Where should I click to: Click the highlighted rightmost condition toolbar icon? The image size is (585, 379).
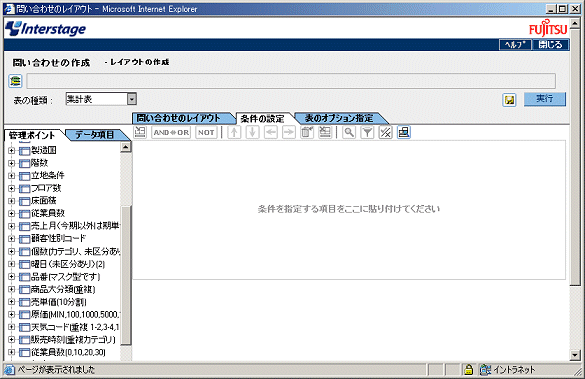coord(404,132)
